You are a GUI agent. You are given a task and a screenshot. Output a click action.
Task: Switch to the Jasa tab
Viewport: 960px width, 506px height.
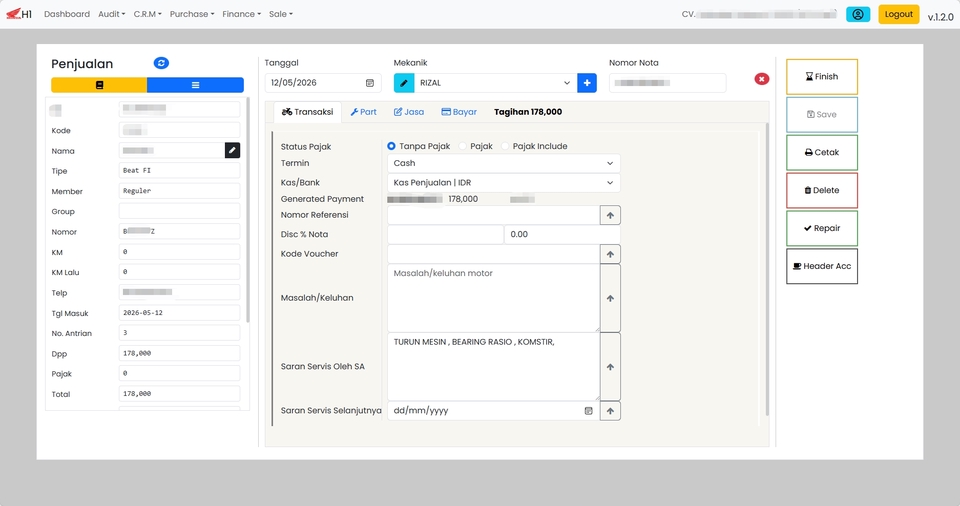pyautogui.click(x=409, y=112)
